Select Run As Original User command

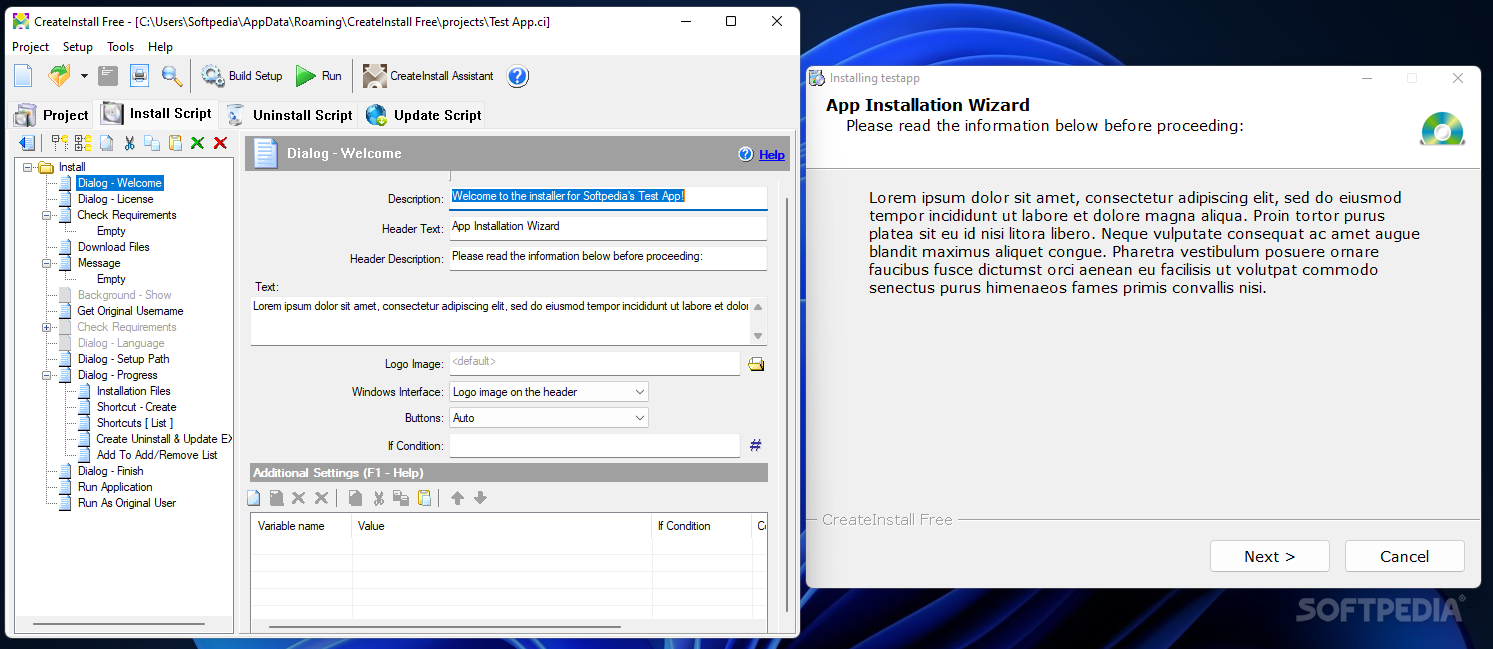click(x=126, y=503)
